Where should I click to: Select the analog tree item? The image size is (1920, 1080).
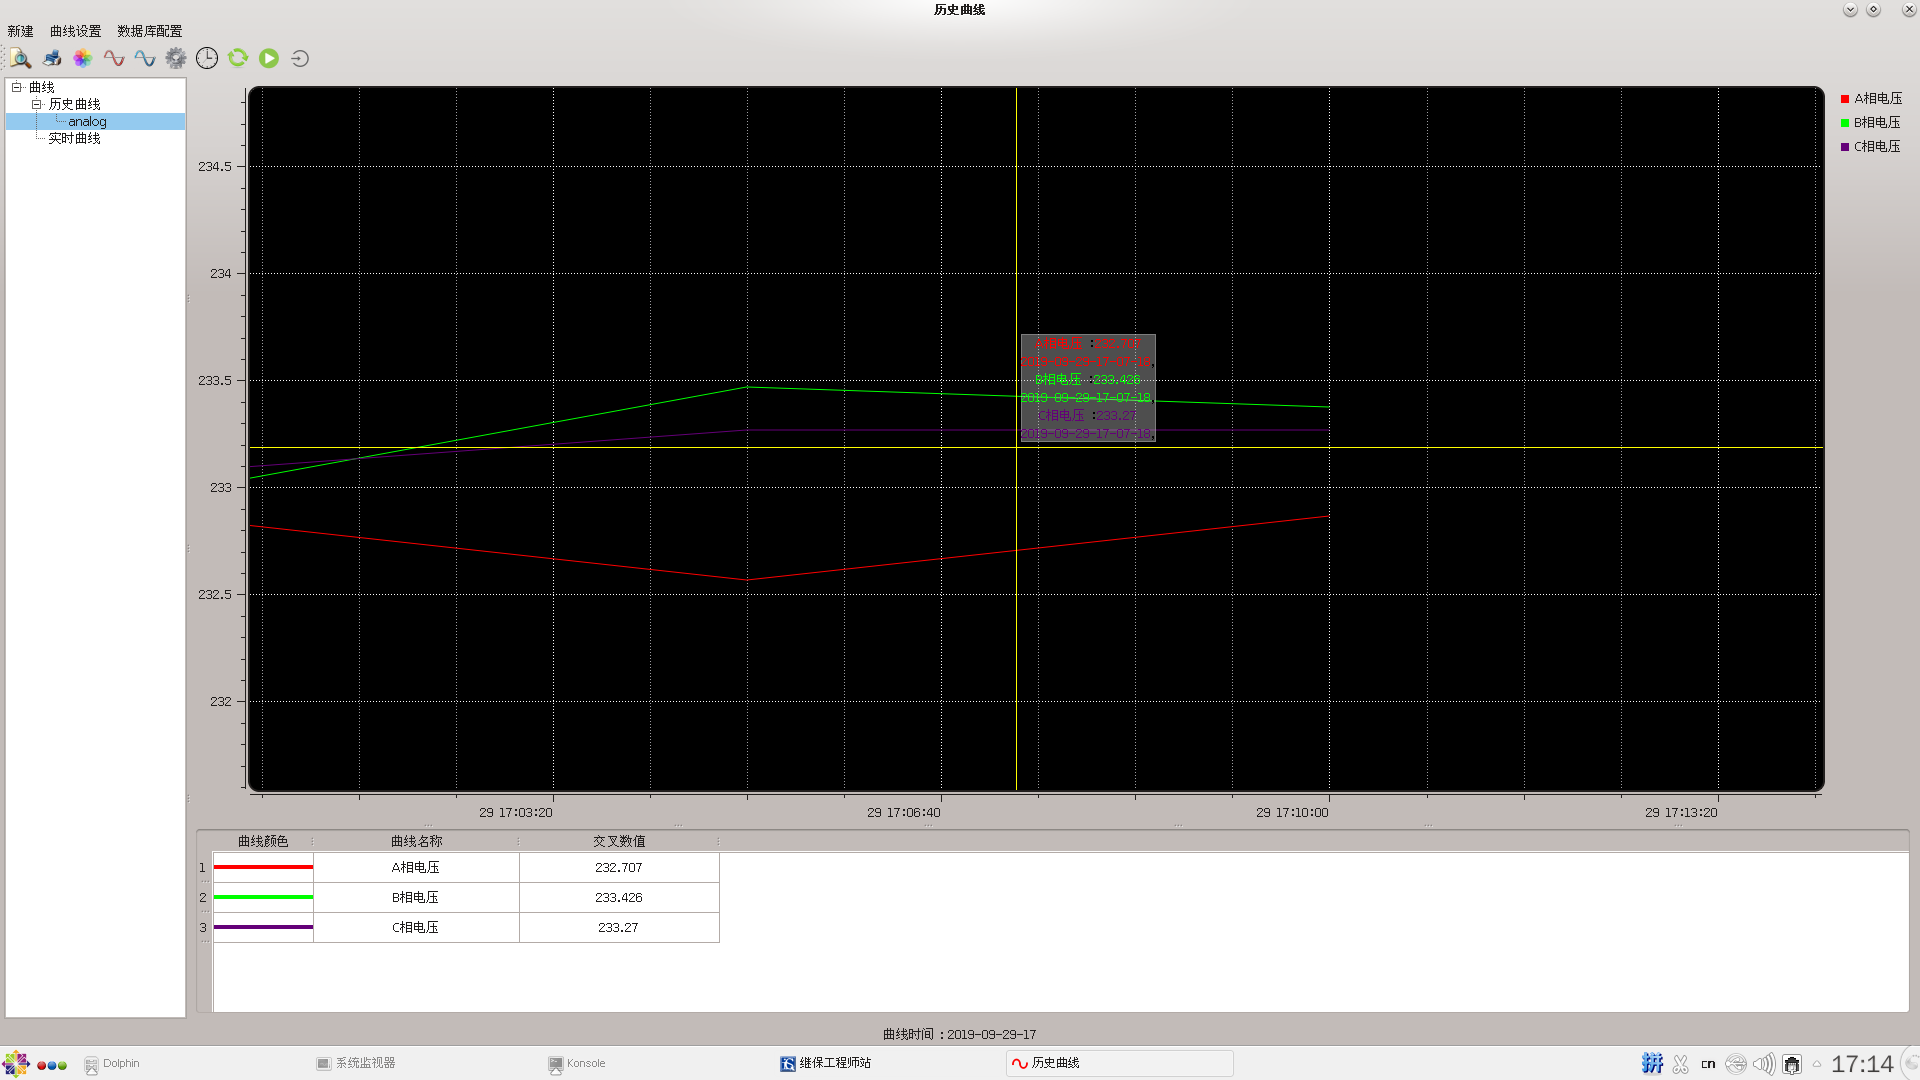(87, 121)
